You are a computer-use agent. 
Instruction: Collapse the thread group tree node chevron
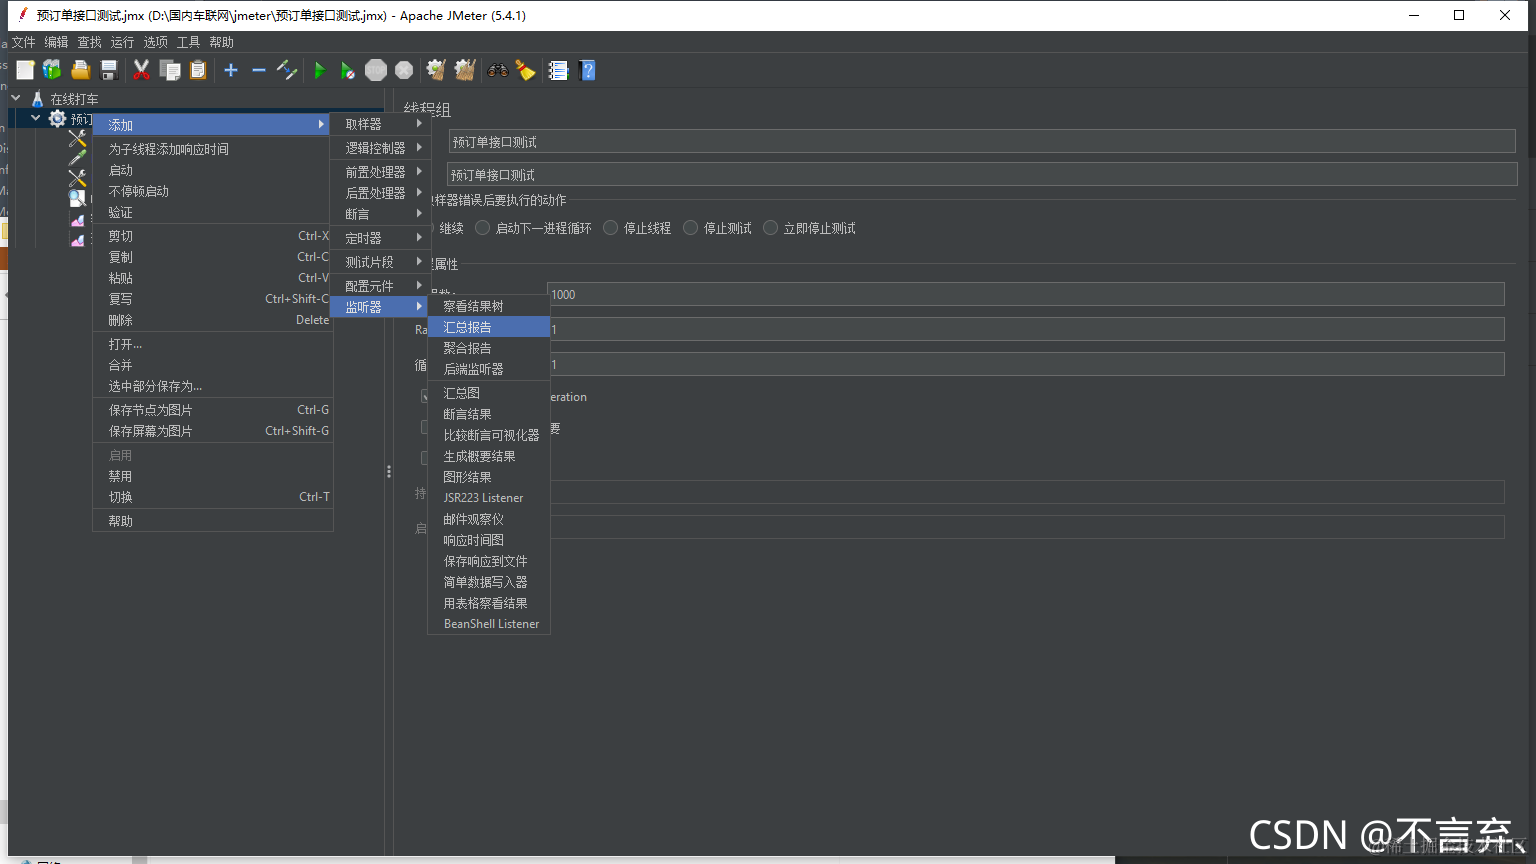click(36, 118)
